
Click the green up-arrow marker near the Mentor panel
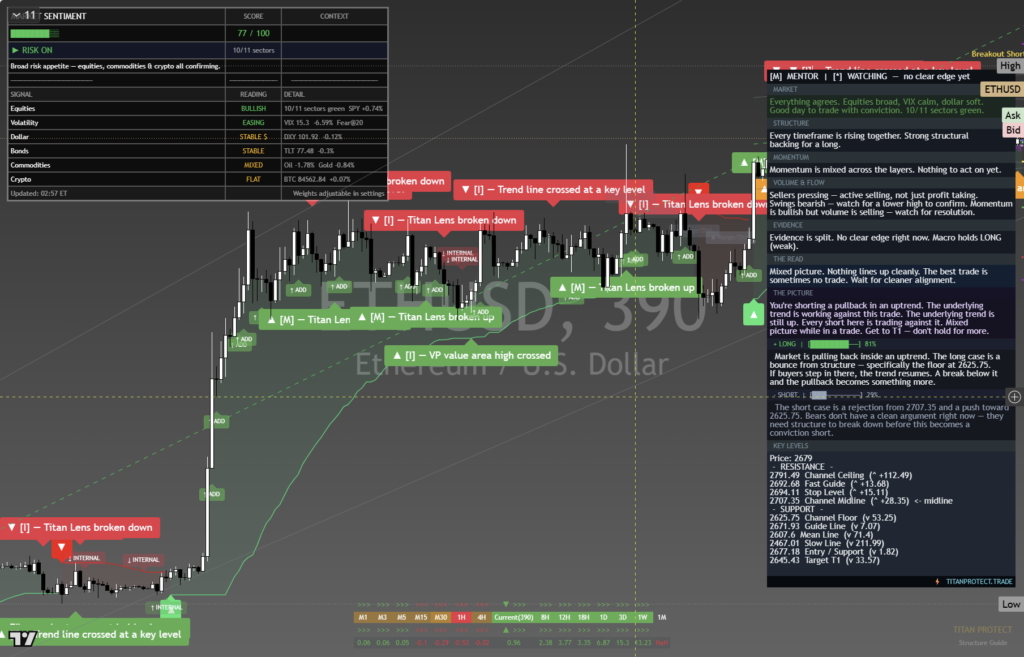(x=753, y=314)
